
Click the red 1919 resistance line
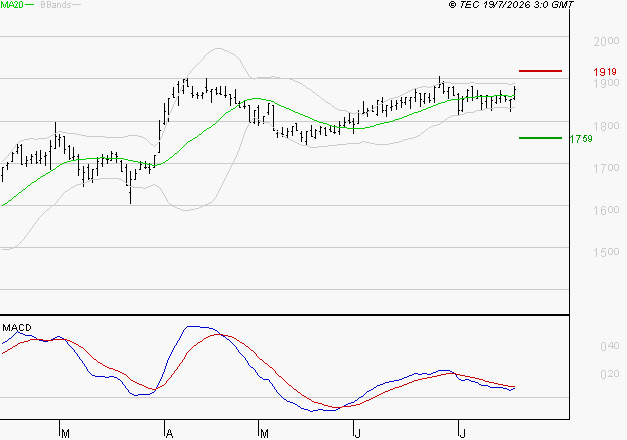click(540, 71)
